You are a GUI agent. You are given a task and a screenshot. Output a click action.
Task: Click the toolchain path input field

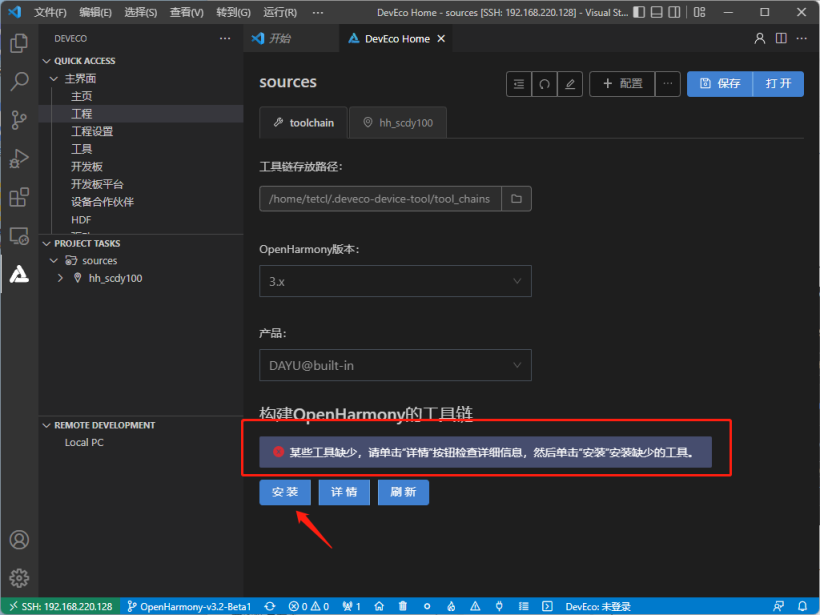[380, 199]
